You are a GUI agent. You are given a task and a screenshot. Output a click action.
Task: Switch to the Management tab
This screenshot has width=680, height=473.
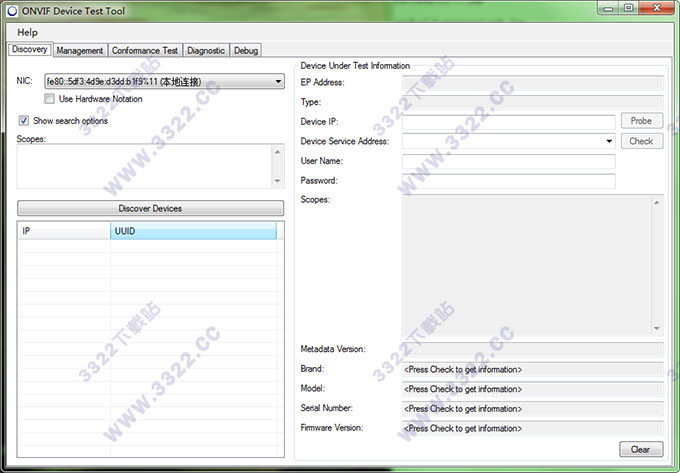click(80, 50)
